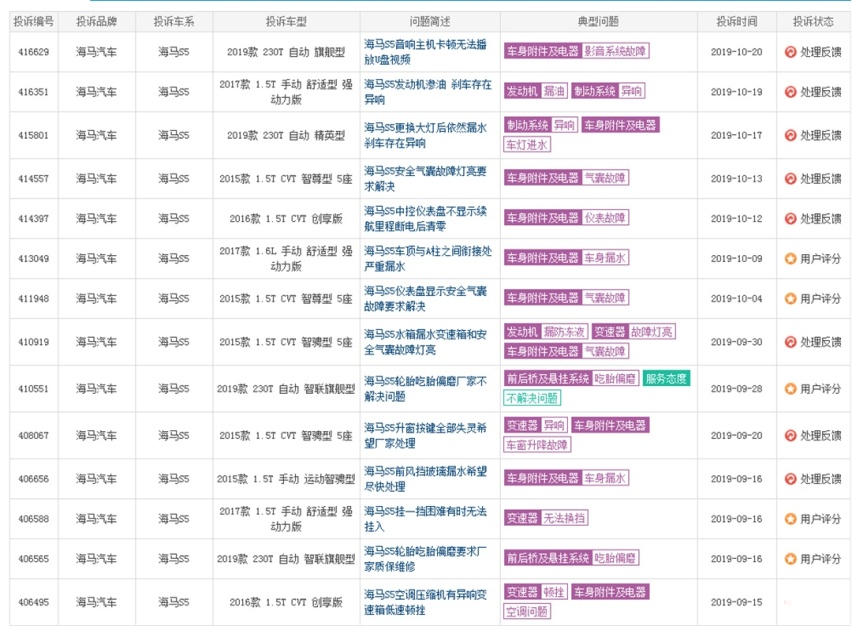The width and height of the screenshot is (852, 626).
Task: Click the 顿挂 tag in row 406495
Action: click(x=554, y=592)
